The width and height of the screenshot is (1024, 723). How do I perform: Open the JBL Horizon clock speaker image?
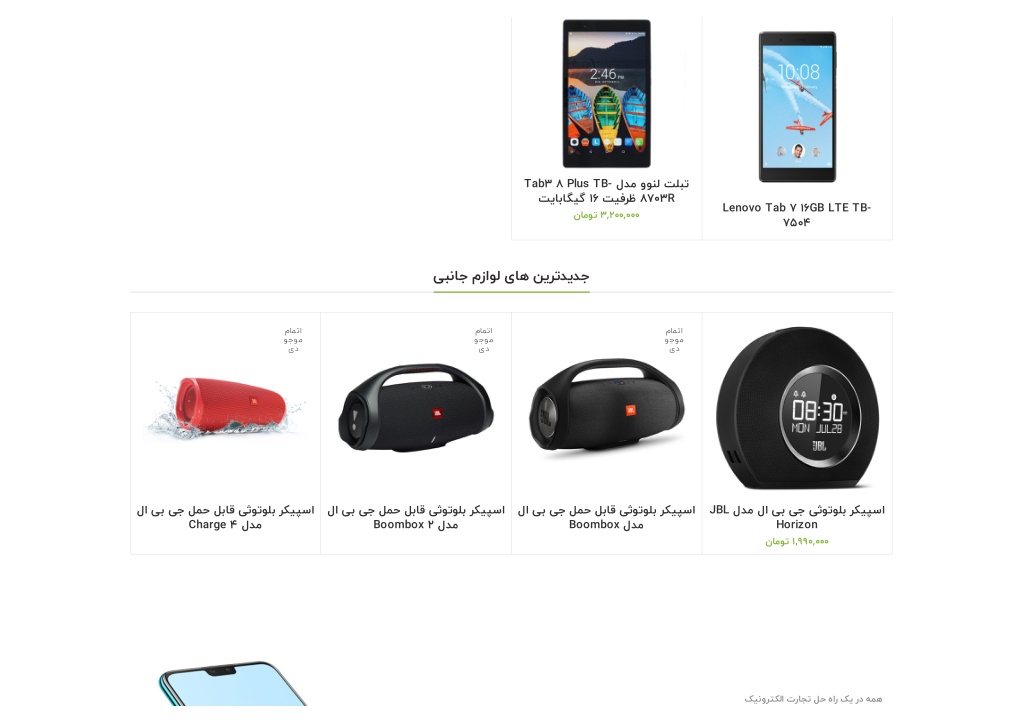(797, 408)
